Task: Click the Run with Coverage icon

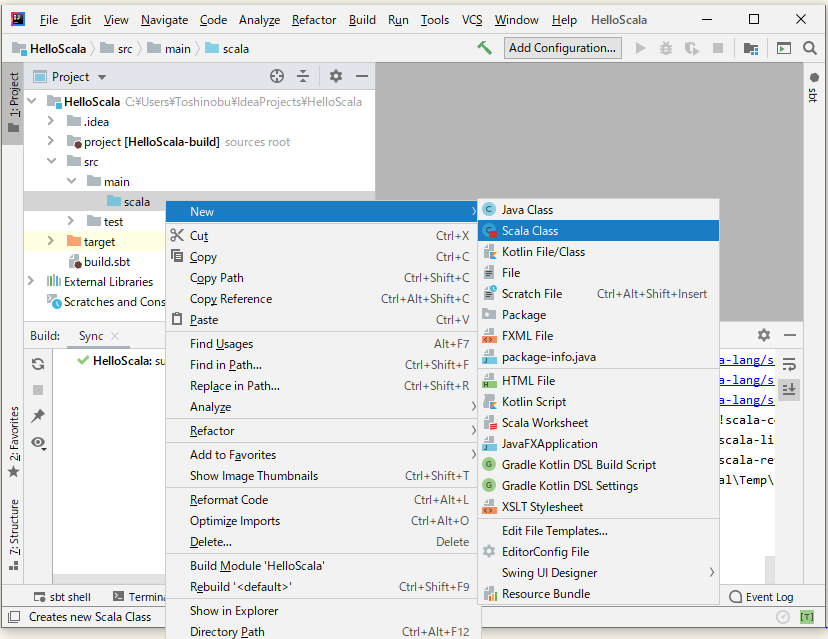Action: pos(691,49)
